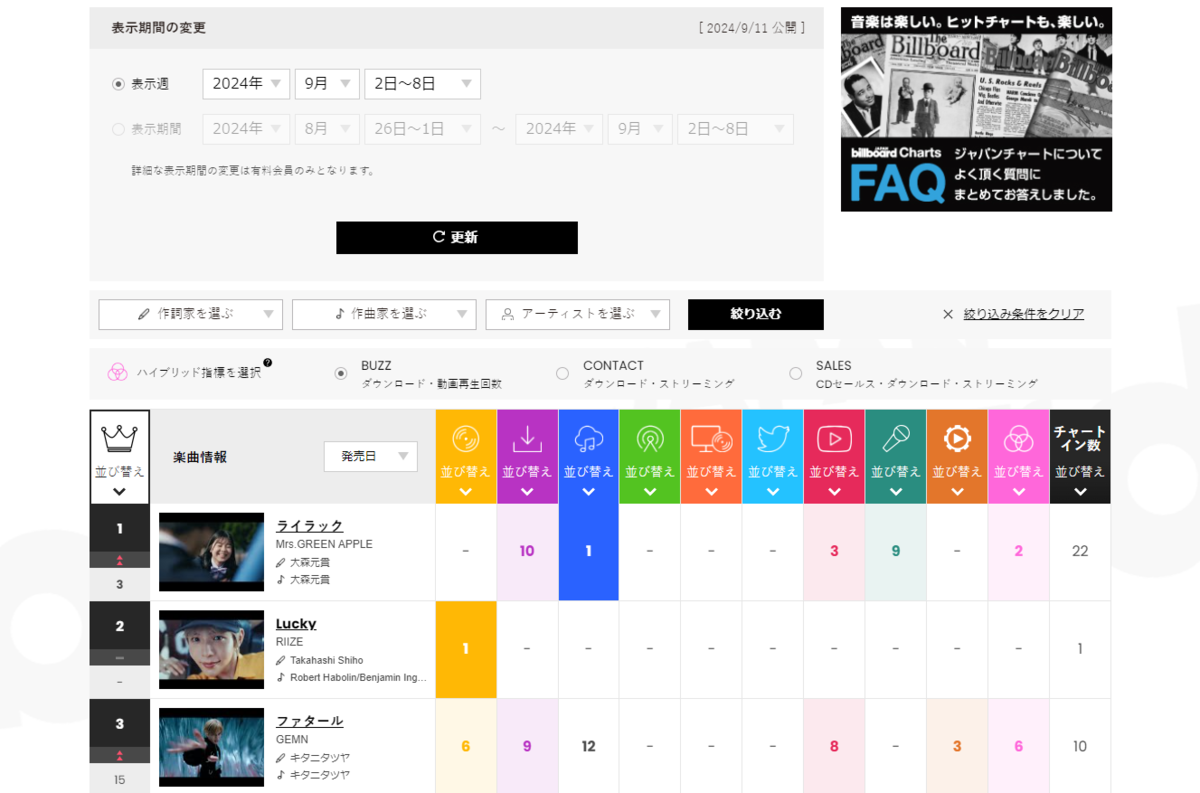Sort by the crown ranking column
This screenshot has width=1200, height=793.
click(x=119, y=457)
